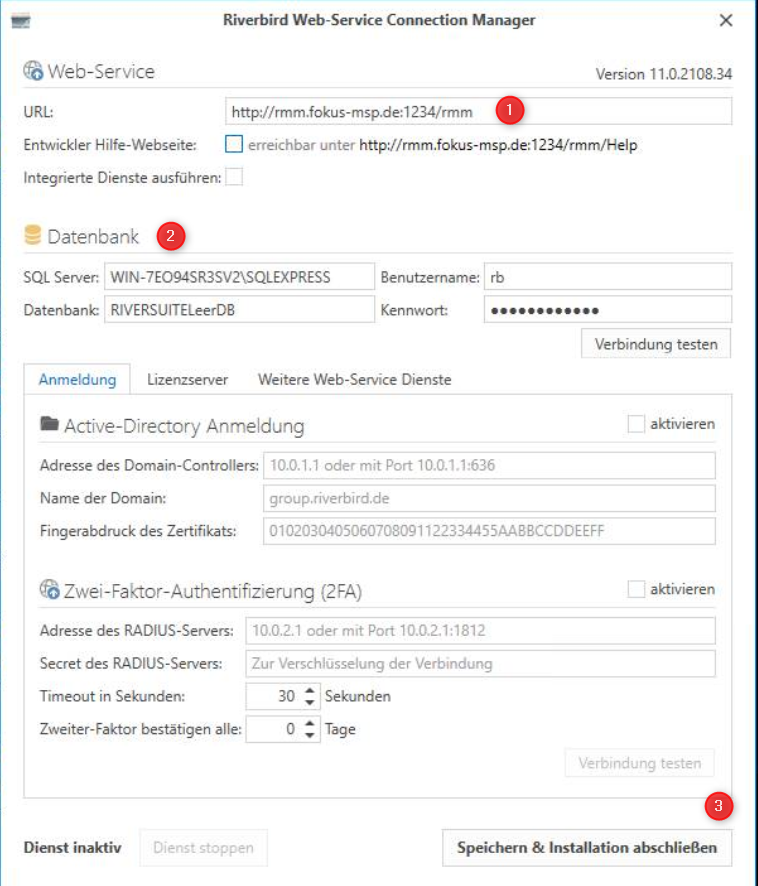This screenshot has height=886, width=758.
Task: Click Name der Domain field
Action: click(490, 498)
